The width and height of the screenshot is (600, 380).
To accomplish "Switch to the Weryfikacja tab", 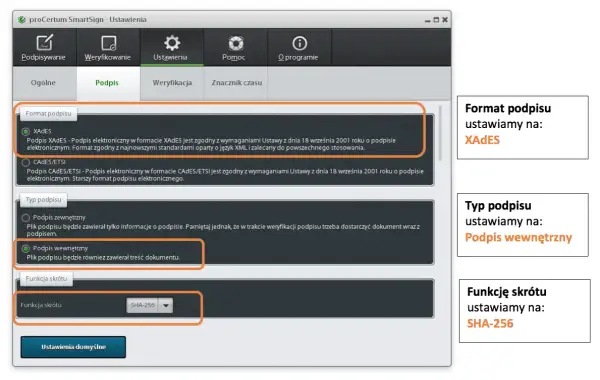I will (x=172, y=83).
